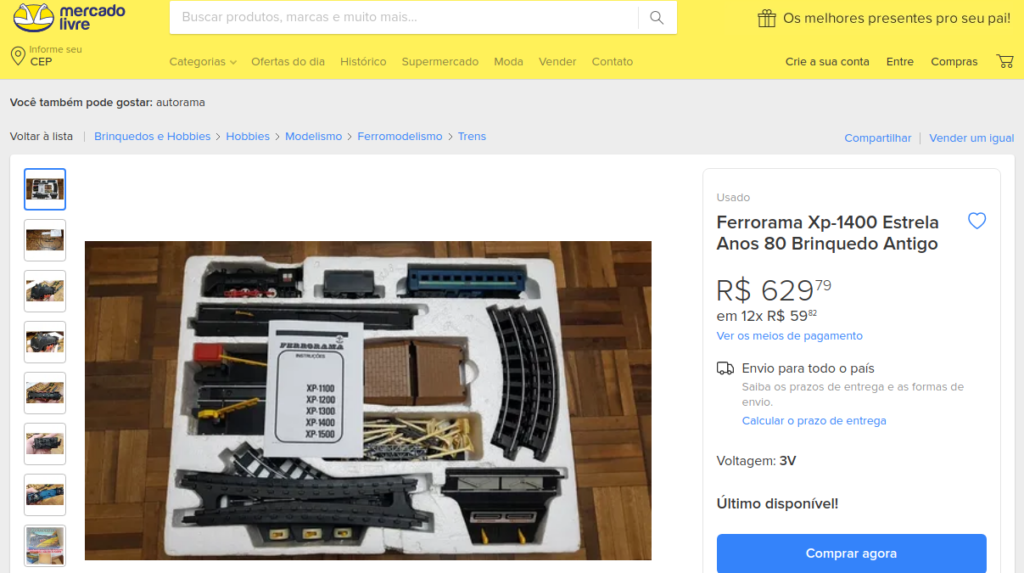This screenshot has width=1024, height=573.
Task: Click the Compartilhar link
Action: coord(877,138)
